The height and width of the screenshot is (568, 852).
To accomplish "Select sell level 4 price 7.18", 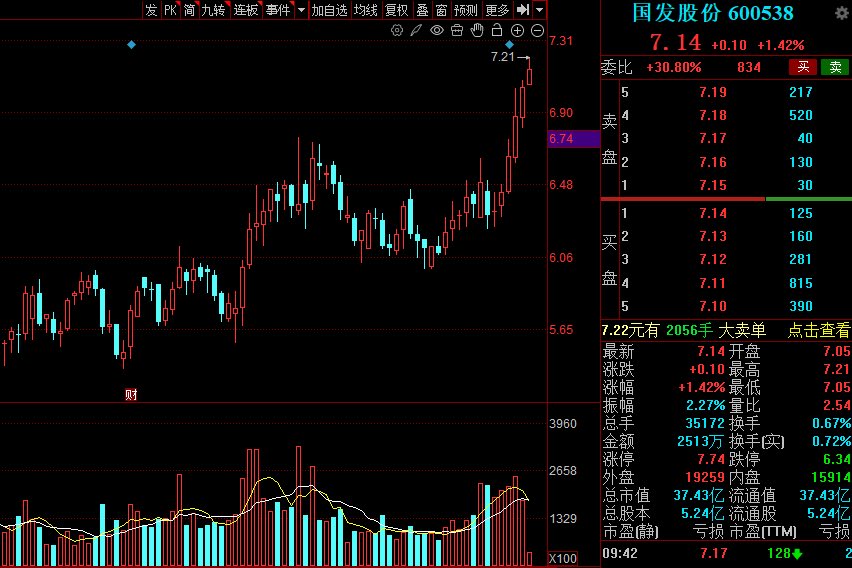I will [712, 115].
